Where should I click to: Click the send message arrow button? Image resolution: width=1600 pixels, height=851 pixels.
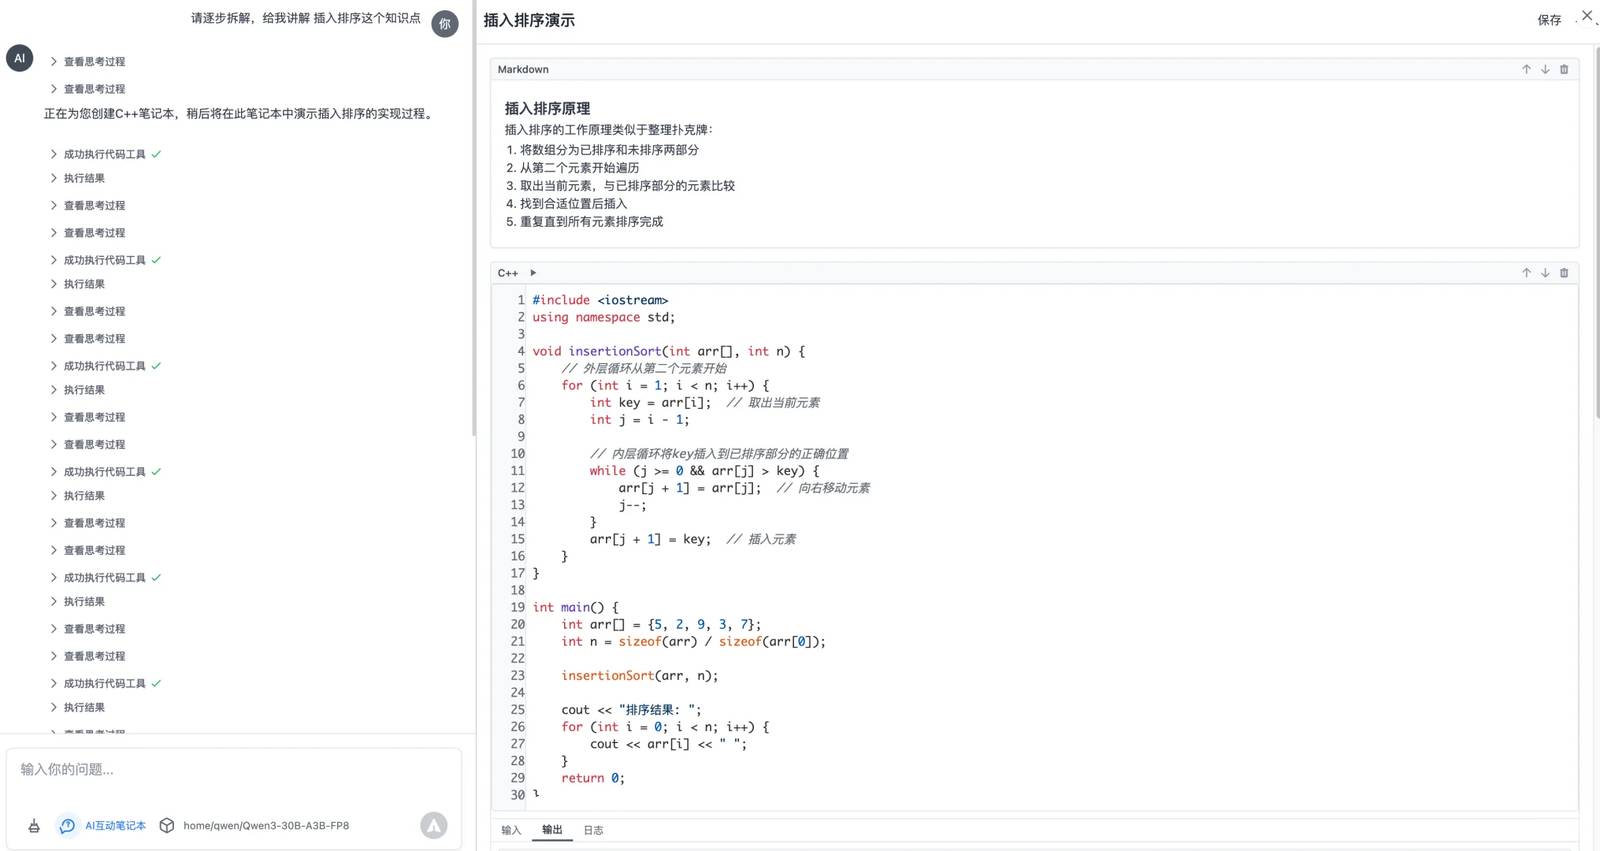pyautogui.click(x=433, y=825)
